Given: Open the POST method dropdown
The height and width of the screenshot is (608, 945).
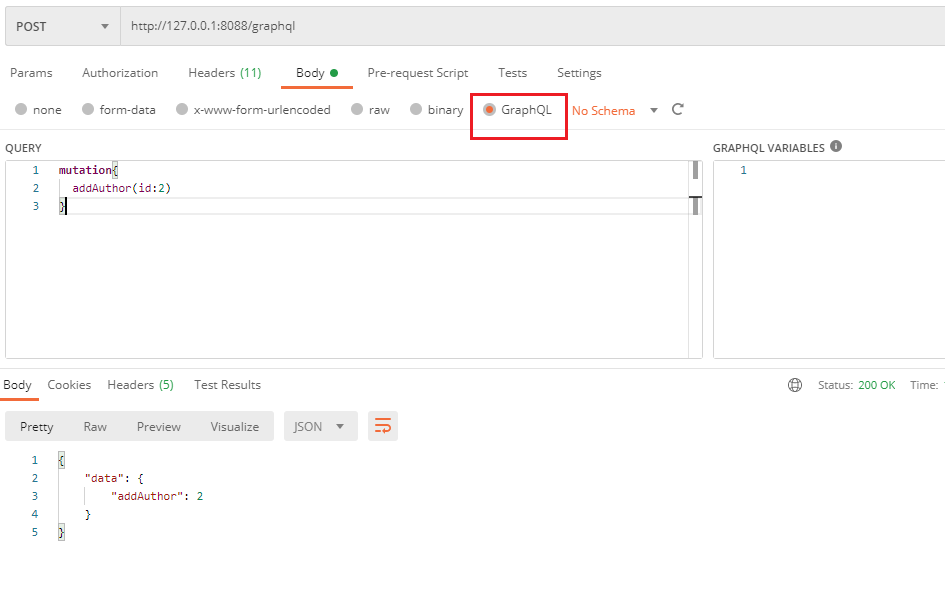Looking at the screenshot, I should tap(63, 27).
